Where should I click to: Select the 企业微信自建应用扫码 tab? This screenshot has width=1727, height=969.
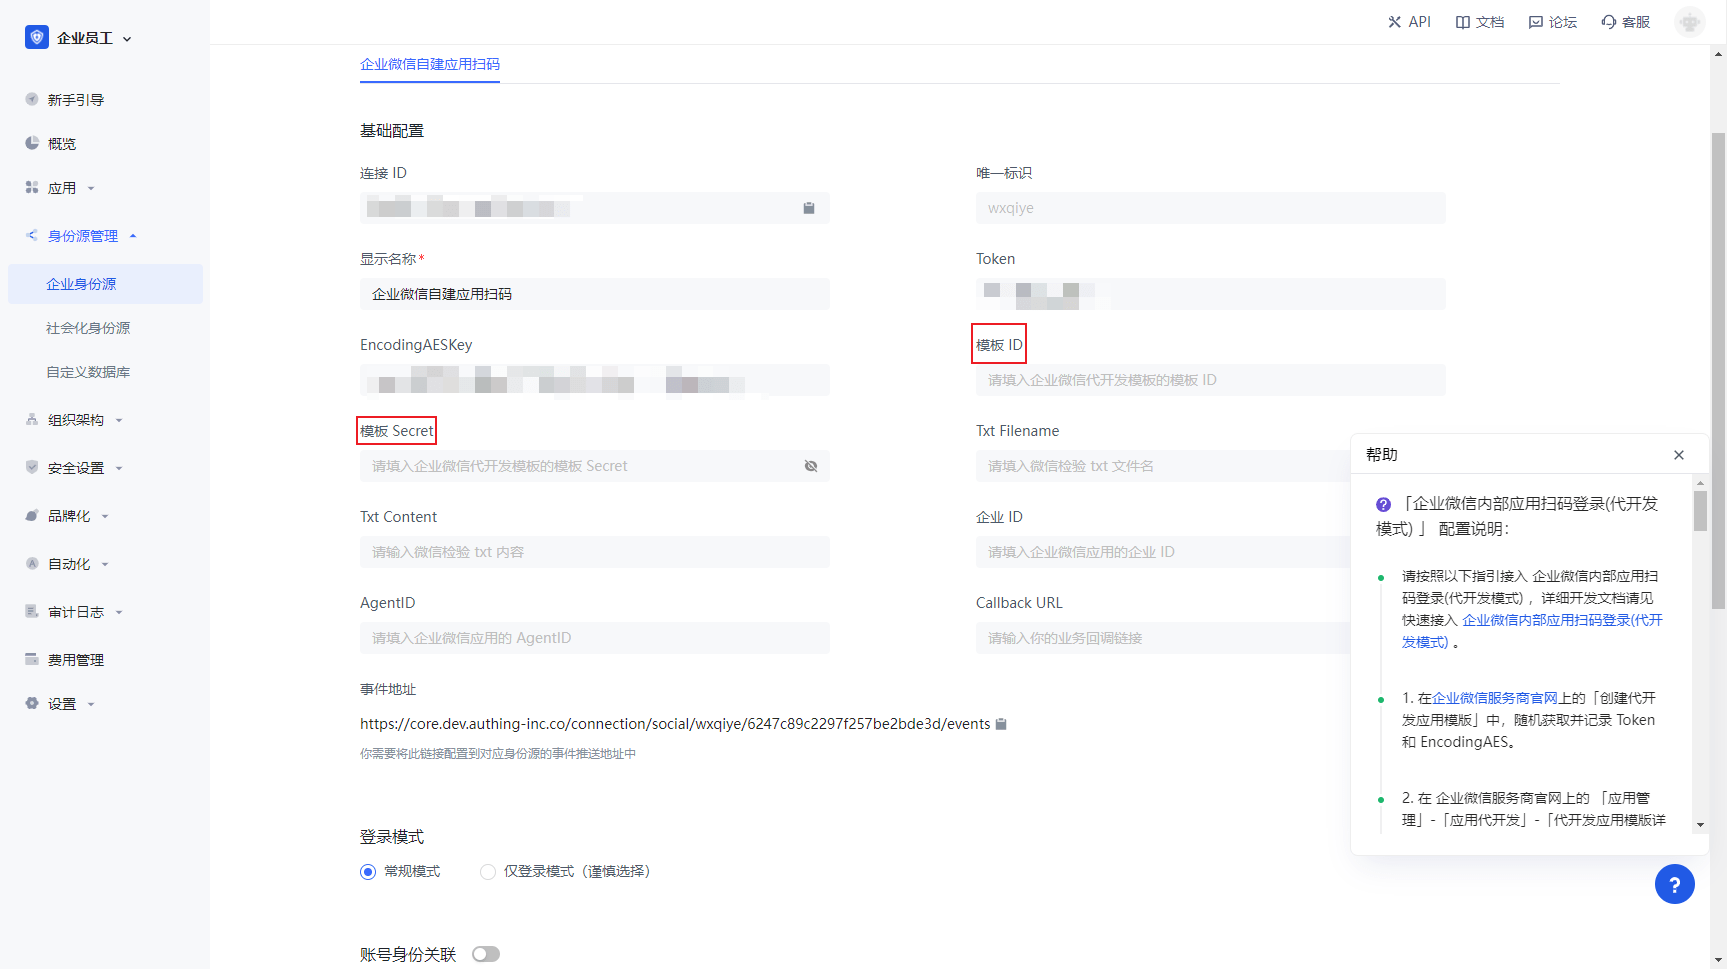click(x=430, y=64)
